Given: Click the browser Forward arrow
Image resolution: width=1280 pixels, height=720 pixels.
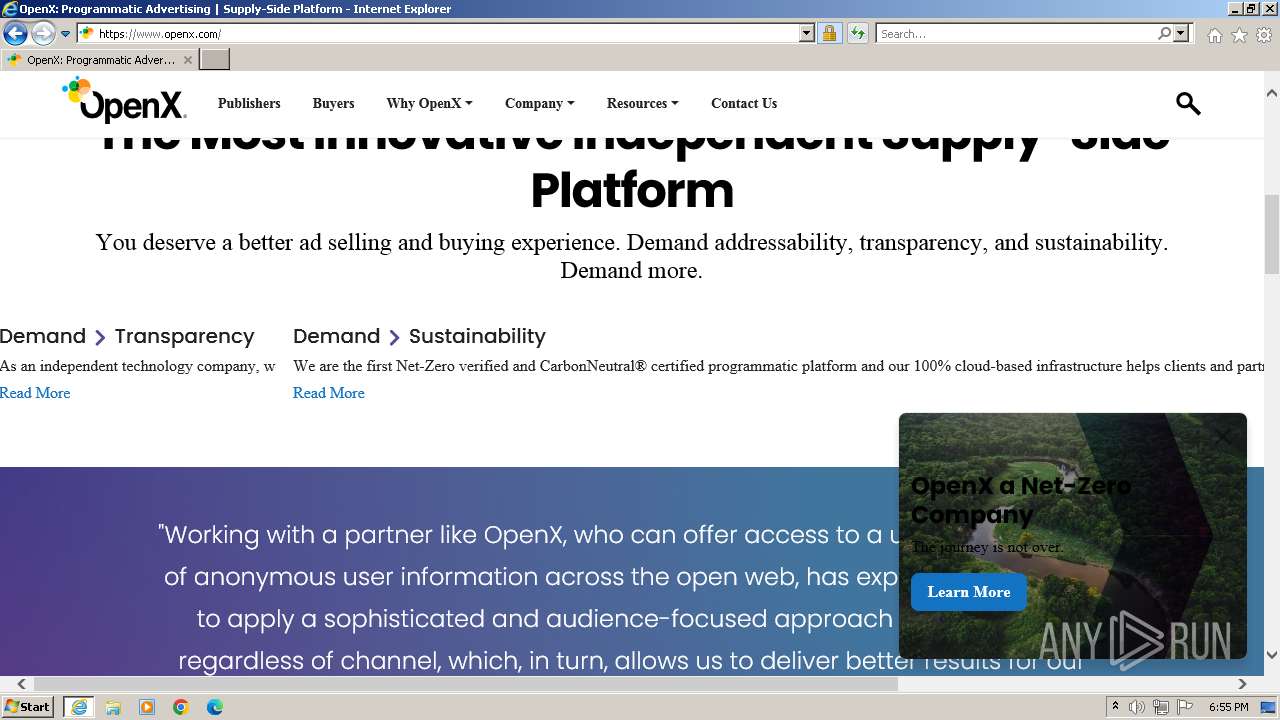Looking at the screenshot, I should click(x=43, y=34).
